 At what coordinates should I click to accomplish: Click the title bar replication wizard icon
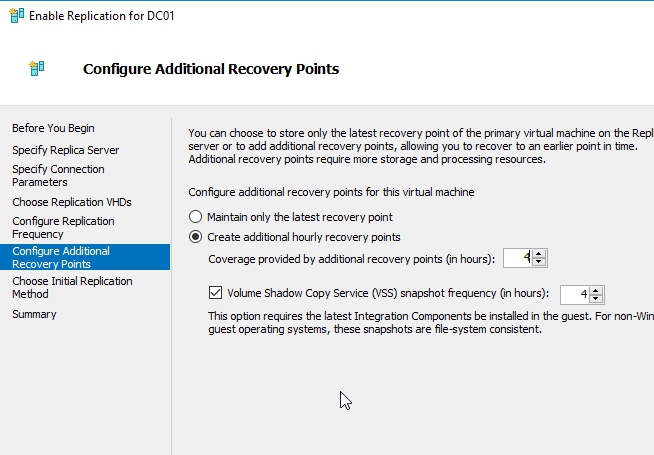[14, 17]
